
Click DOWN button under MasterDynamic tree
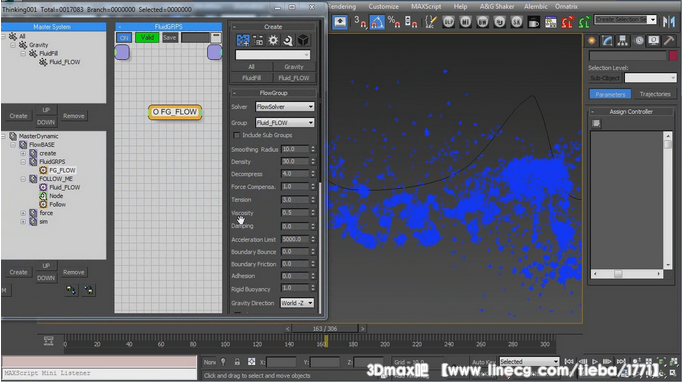[x=46, y=278]
